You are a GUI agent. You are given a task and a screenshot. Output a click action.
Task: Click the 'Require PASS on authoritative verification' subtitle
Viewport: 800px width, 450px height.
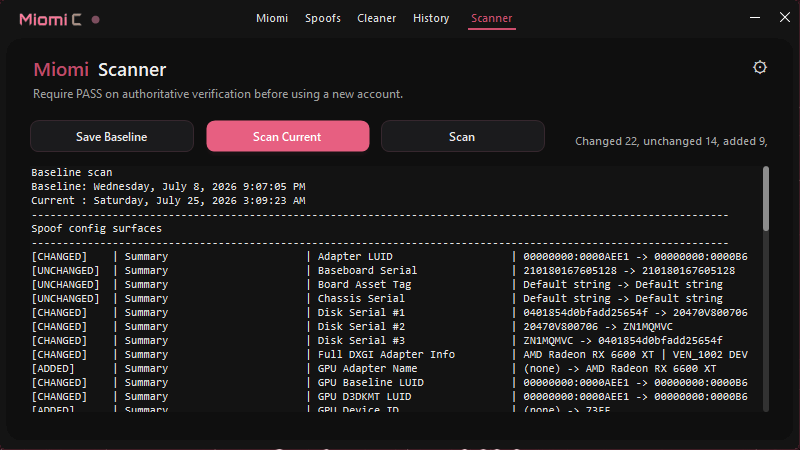(x=218, y=94)
